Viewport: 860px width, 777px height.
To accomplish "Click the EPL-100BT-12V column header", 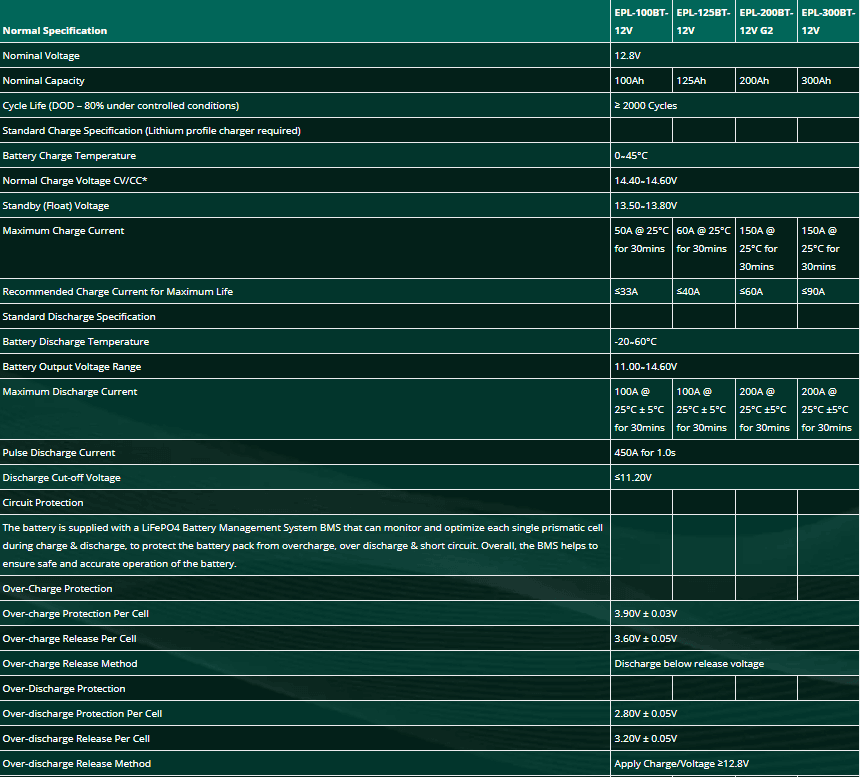I will coord(640,21).
